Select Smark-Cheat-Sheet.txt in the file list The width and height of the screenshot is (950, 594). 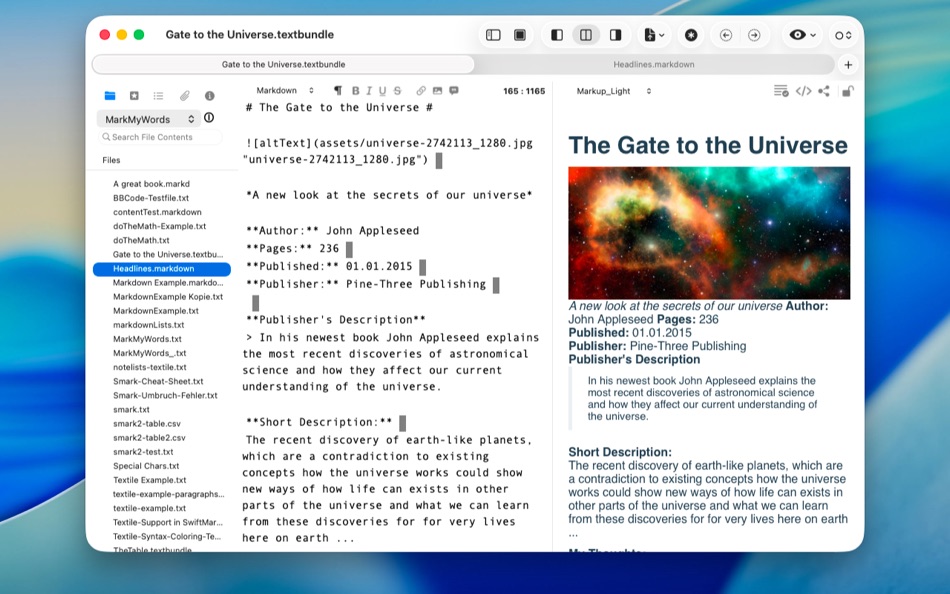coord(157,381)
